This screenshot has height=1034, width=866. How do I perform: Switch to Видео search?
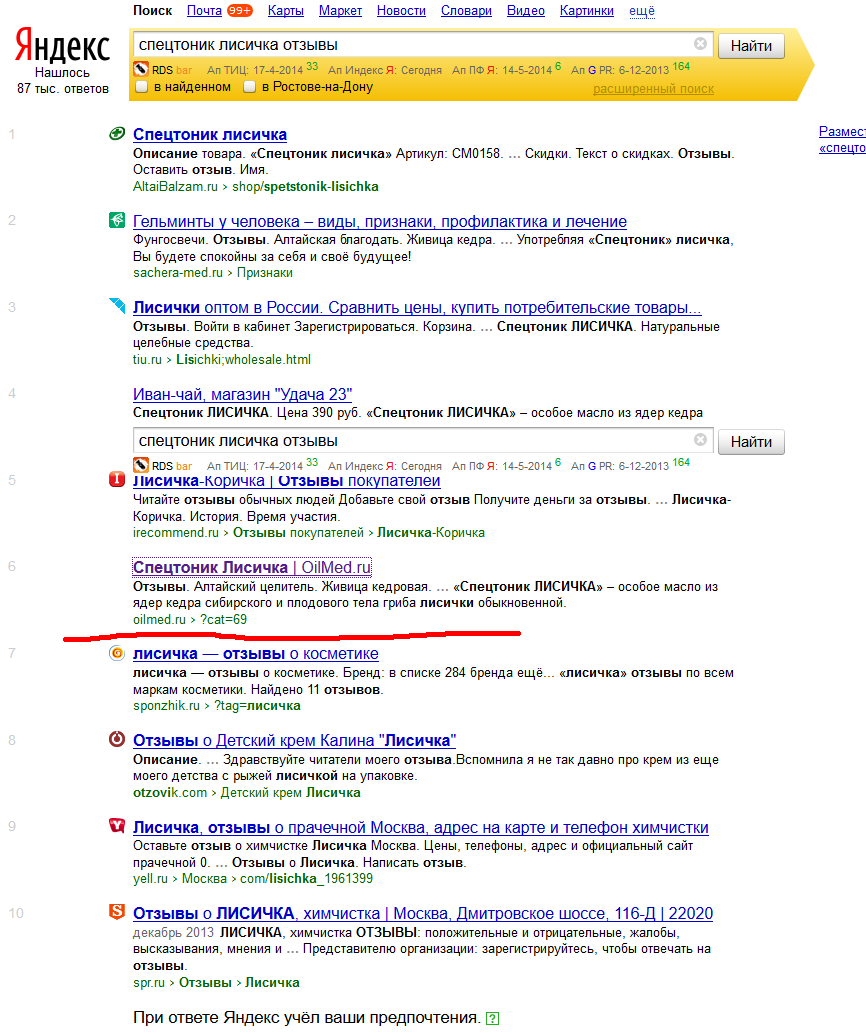526,11
